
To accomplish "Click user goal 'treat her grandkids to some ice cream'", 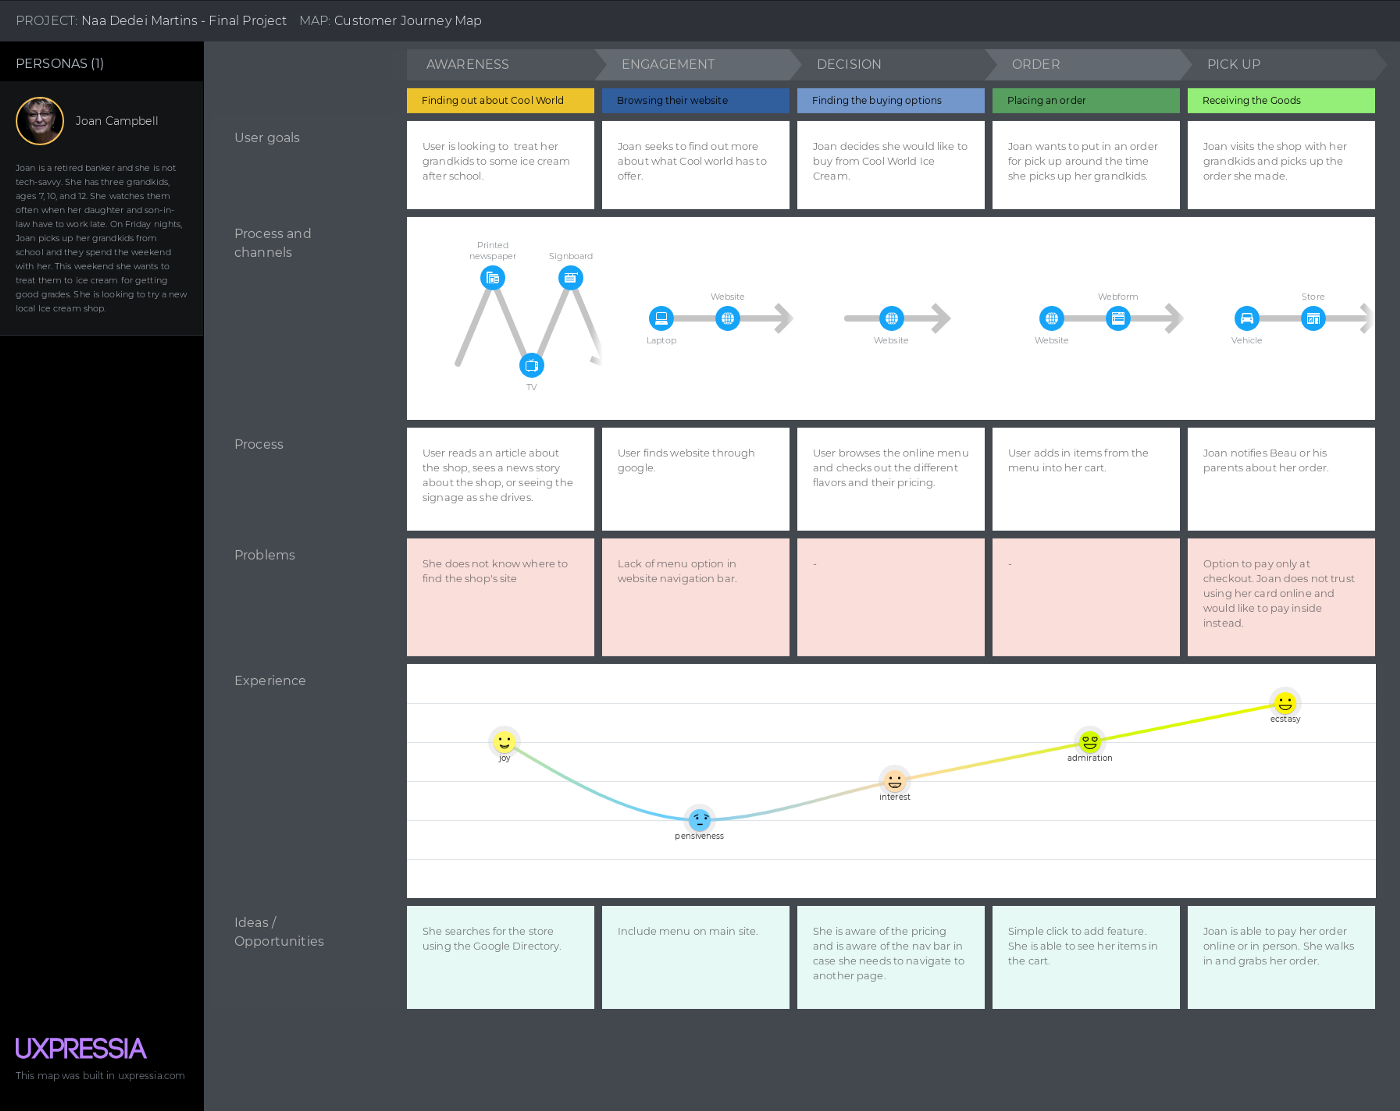I will coord(500,165).
